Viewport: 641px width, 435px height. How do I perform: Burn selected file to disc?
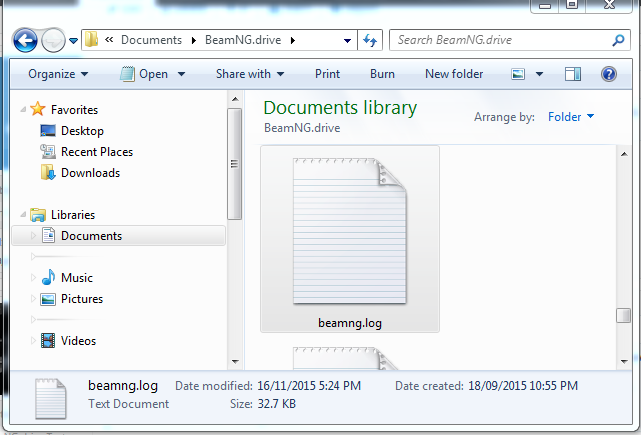[382, 74]
